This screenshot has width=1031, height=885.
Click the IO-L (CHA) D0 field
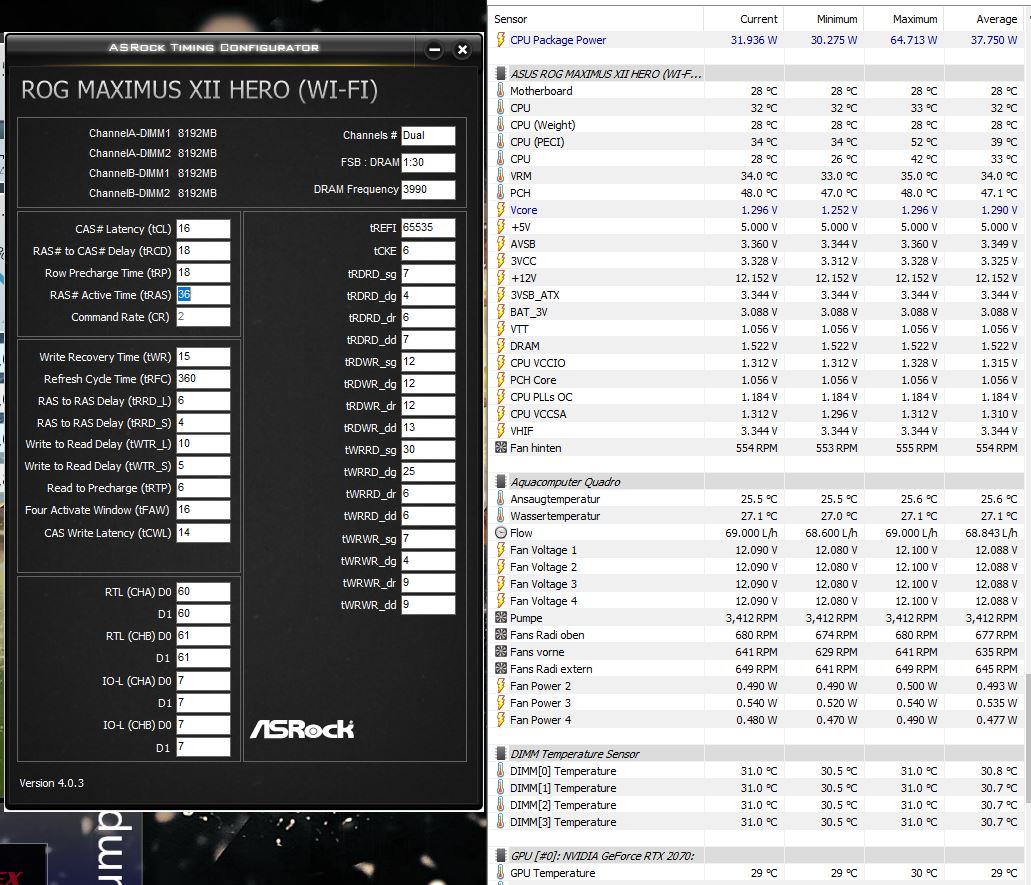coord(203,681)
